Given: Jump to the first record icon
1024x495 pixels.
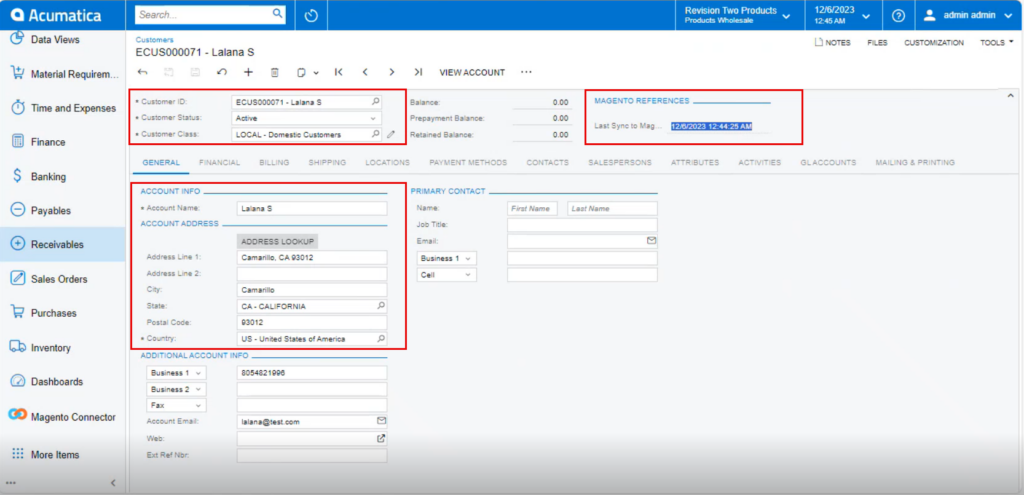Looking at the screenshot, I should coord(338,72).
